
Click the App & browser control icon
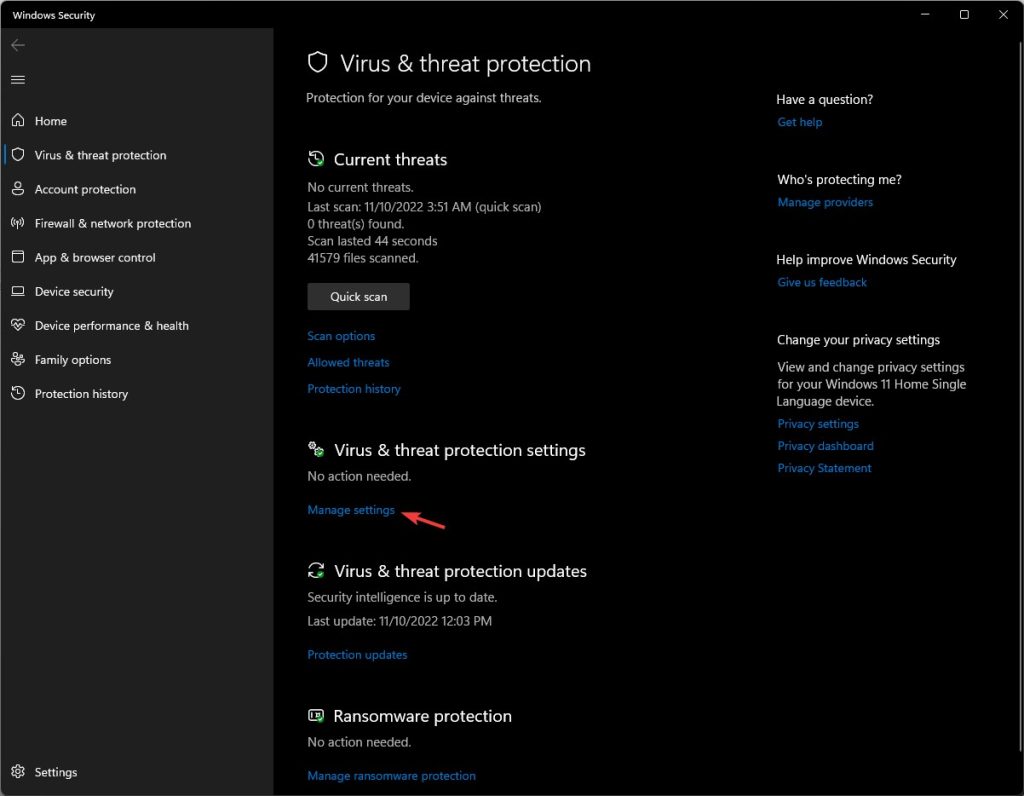click(x=17, y=256)
